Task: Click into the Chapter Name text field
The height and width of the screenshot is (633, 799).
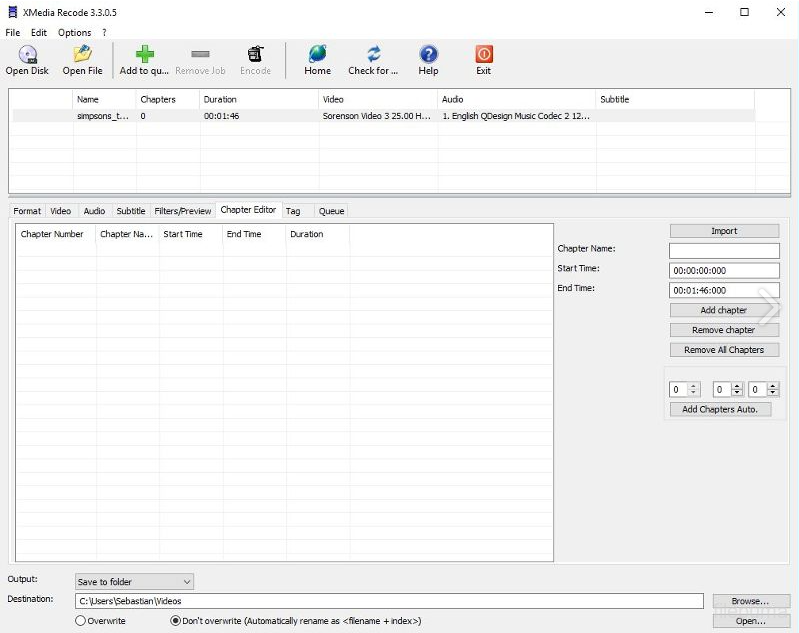Action: click(x=724, y=251)
